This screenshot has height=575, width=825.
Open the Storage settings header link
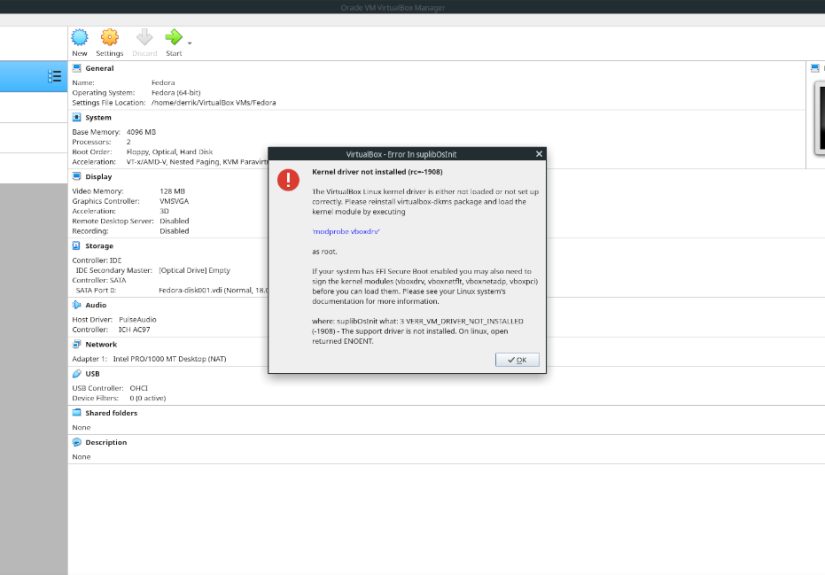pos(99,246)
